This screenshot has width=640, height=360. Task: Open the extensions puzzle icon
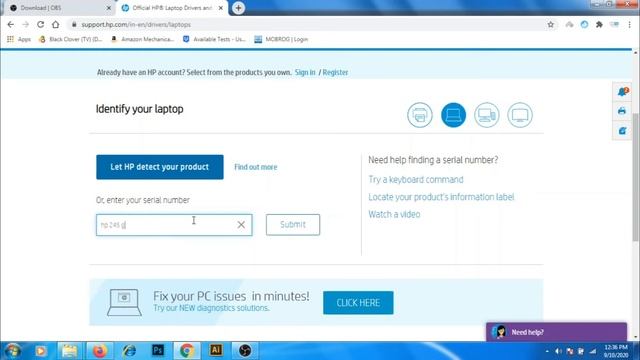pyautogui.click(x=599, y=24)
